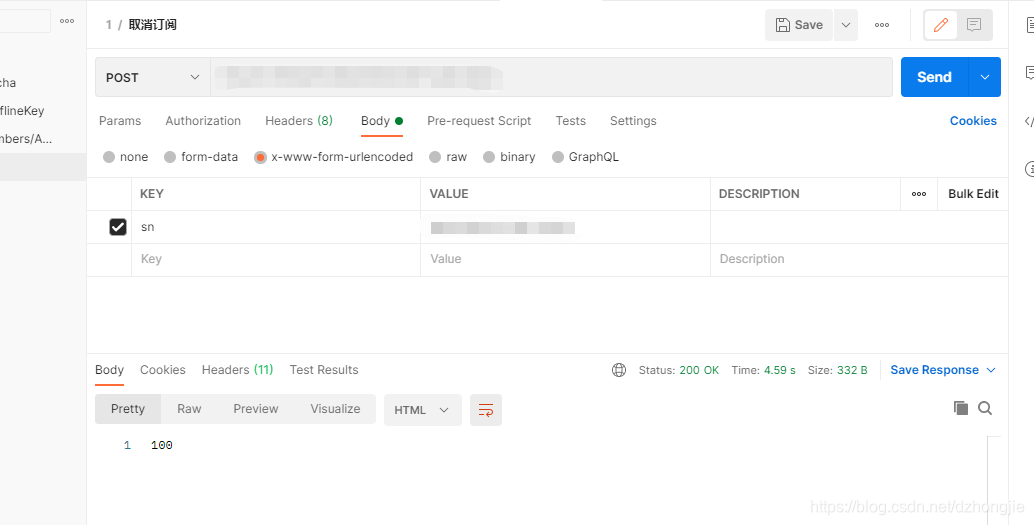Click the empty Value placeholder field
The image size is (1034, 525).
565,259
